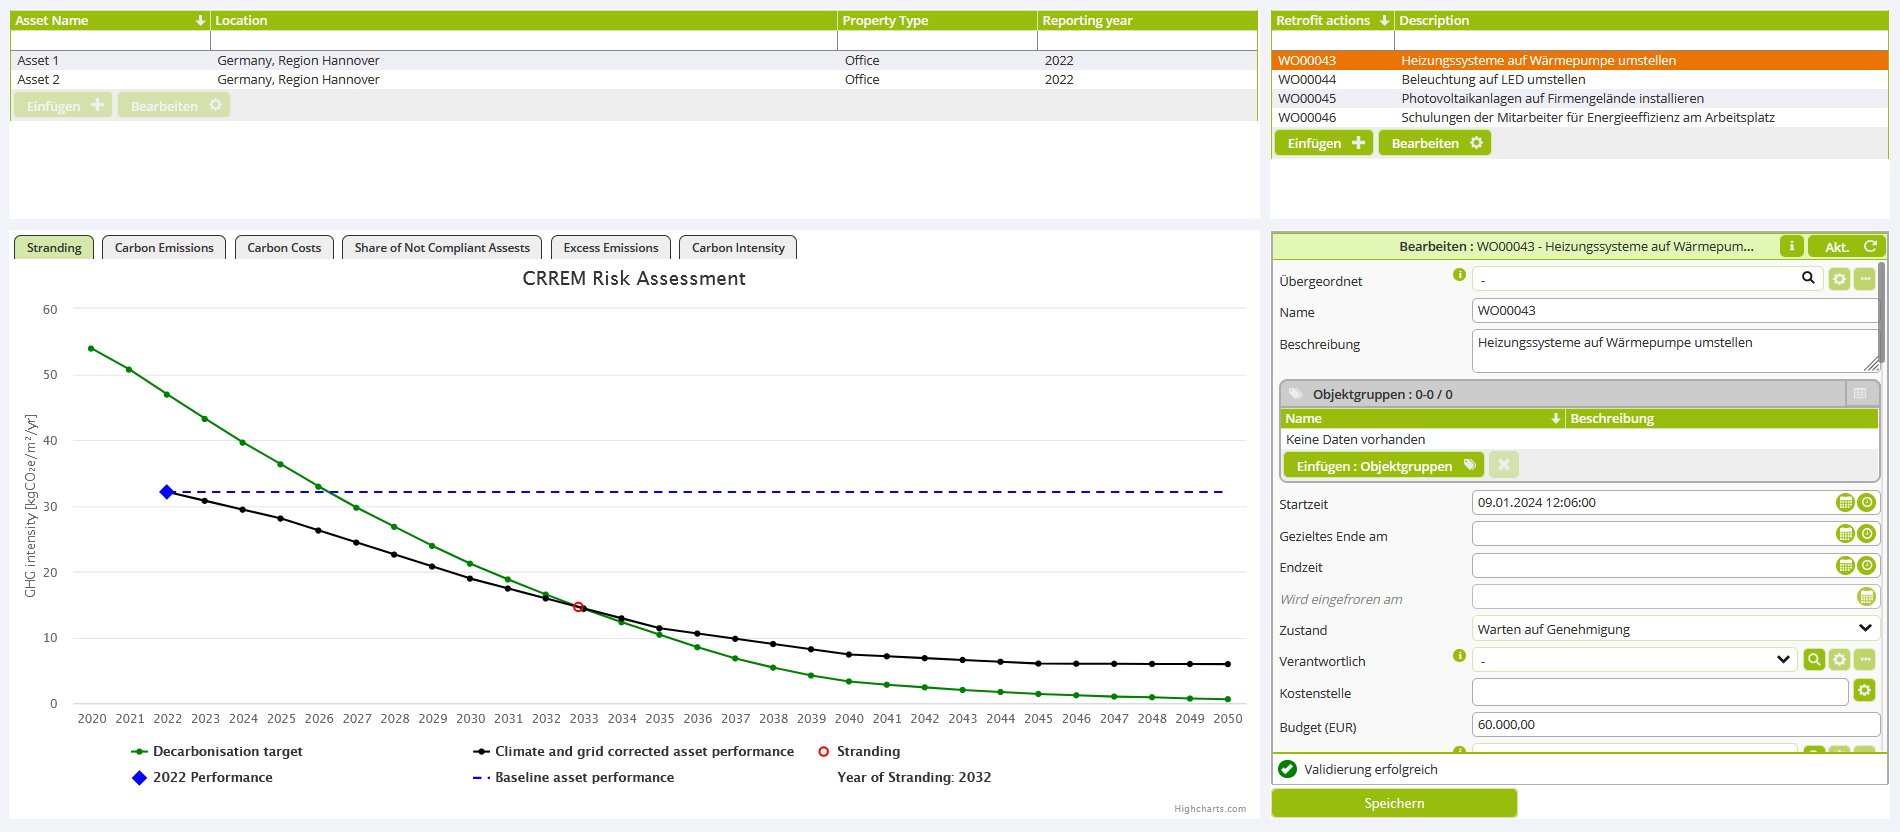Screen dimensions: 1900x832
Task: Click the search icon beside Verantwortlich
Action: pos(1813,660)
